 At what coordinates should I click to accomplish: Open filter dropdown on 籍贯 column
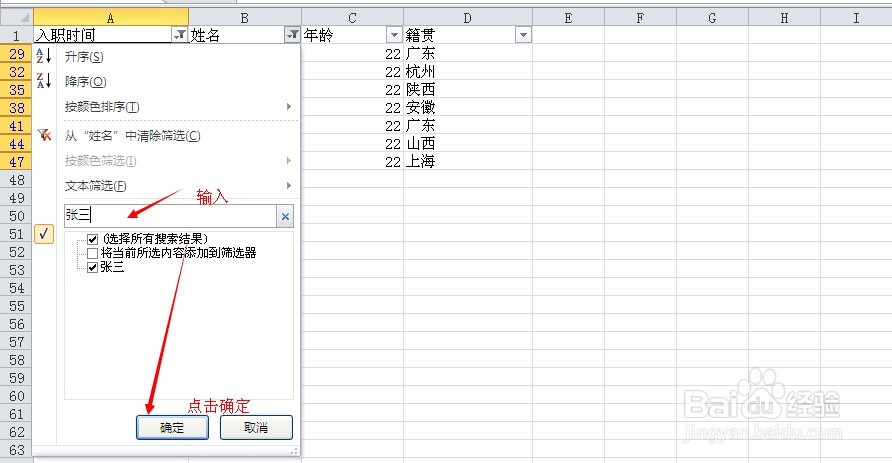(523, 35)
